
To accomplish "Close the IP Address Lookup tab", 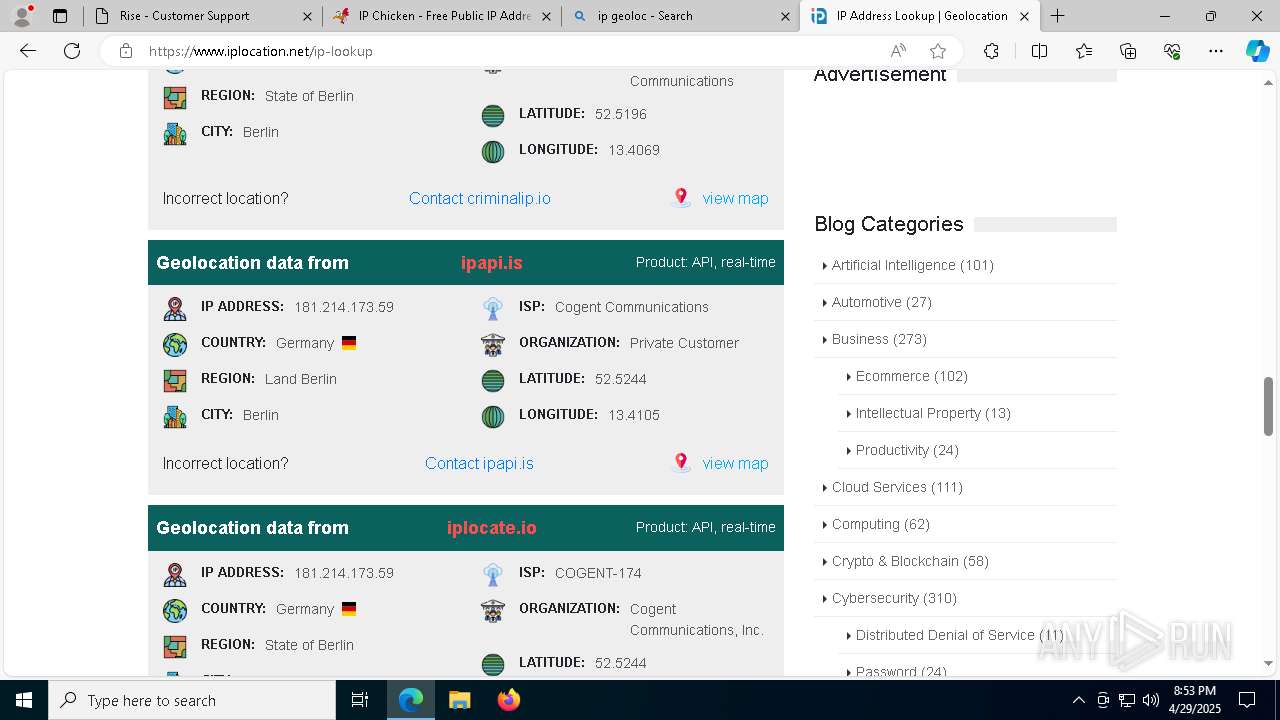I will point(1024,16).
